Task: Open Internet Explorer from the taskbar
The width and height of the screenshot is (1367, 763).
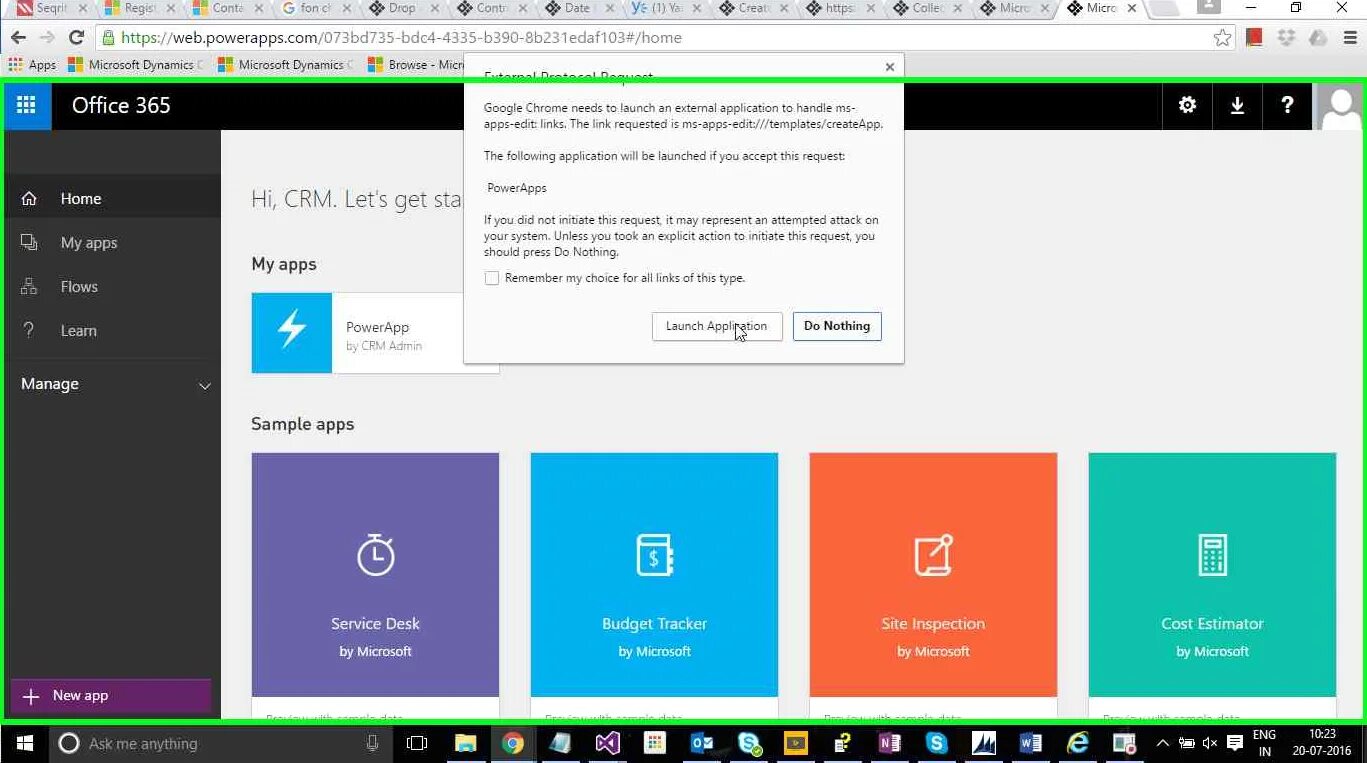Action: coord(1077,743)
